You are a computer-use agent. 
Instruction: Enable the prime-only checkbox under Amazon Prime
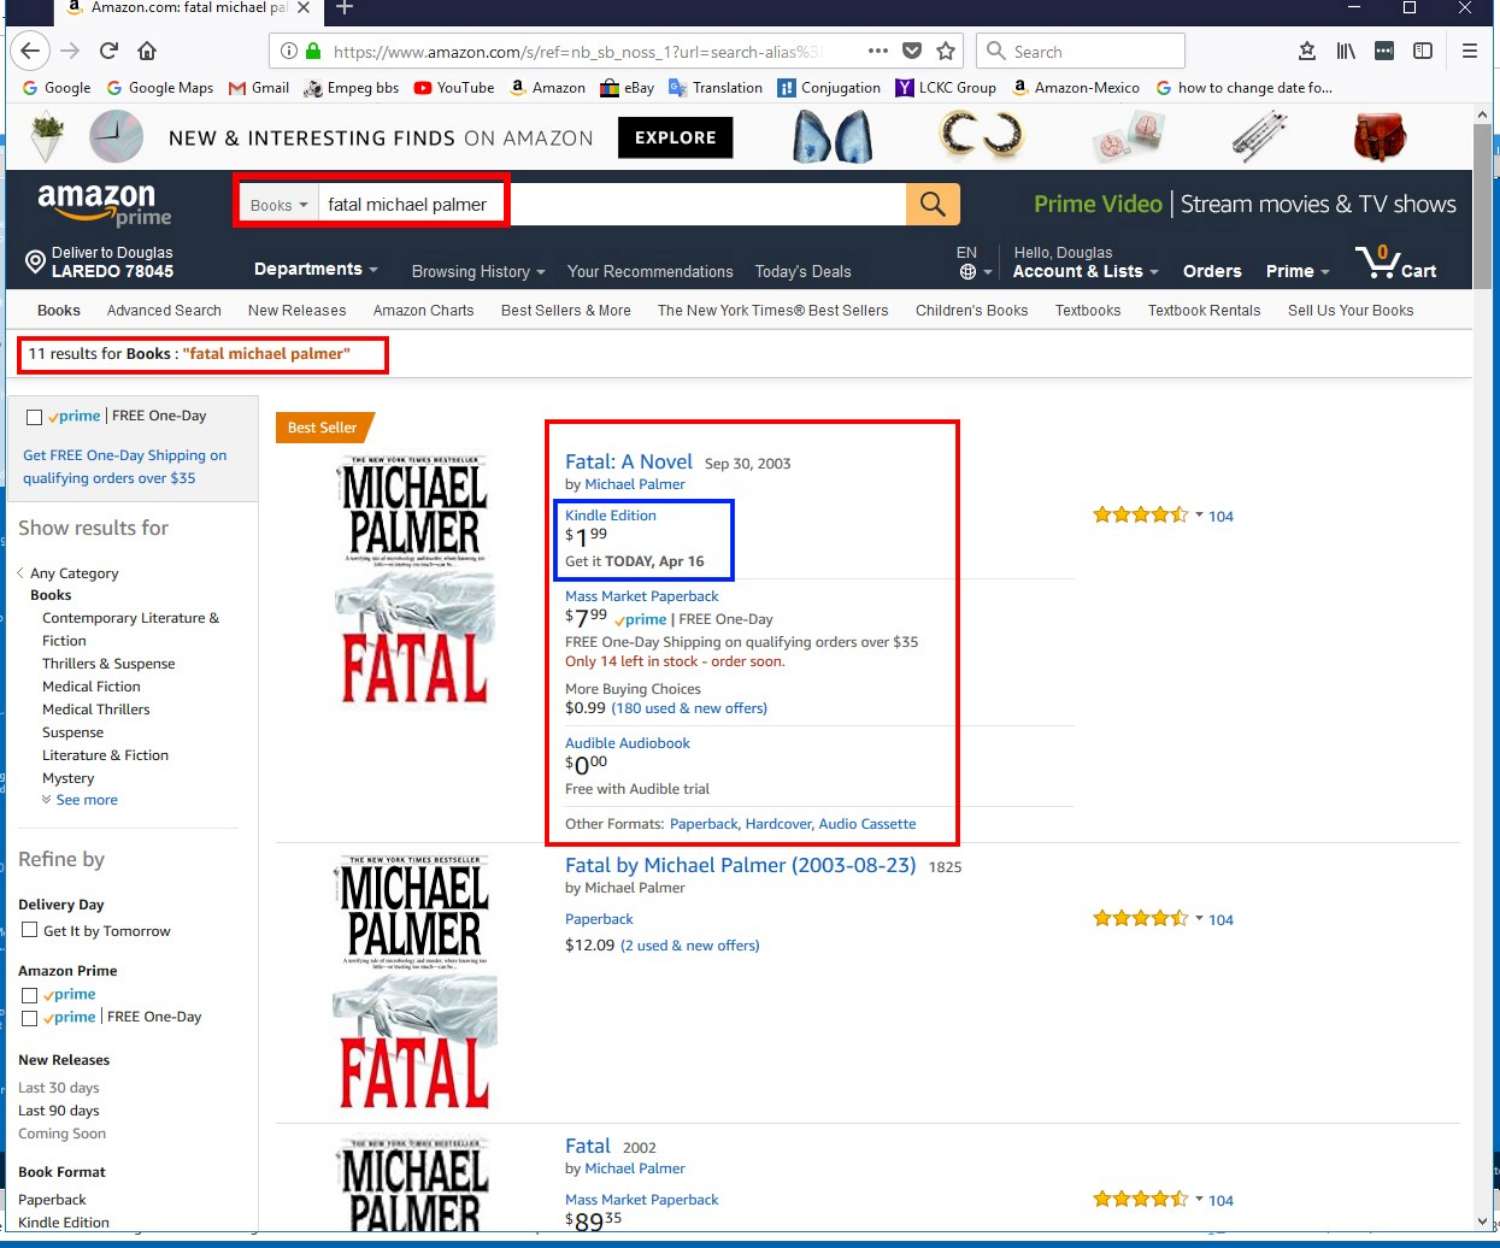pos(30,995)
